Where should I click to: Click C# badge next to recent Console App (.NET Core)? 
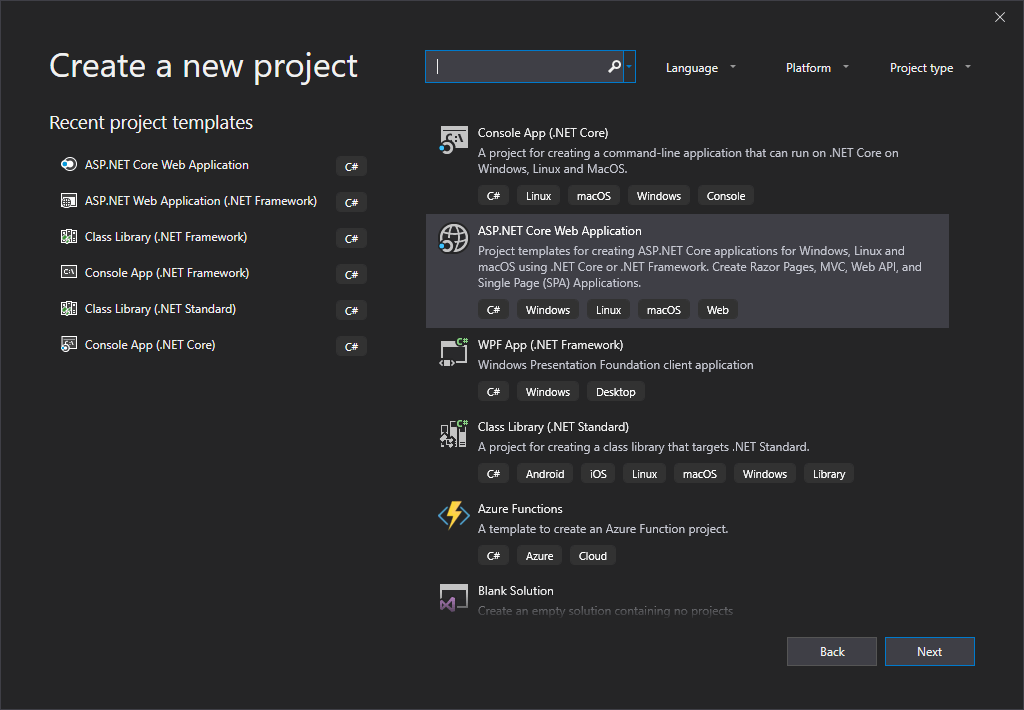[351, 346]
